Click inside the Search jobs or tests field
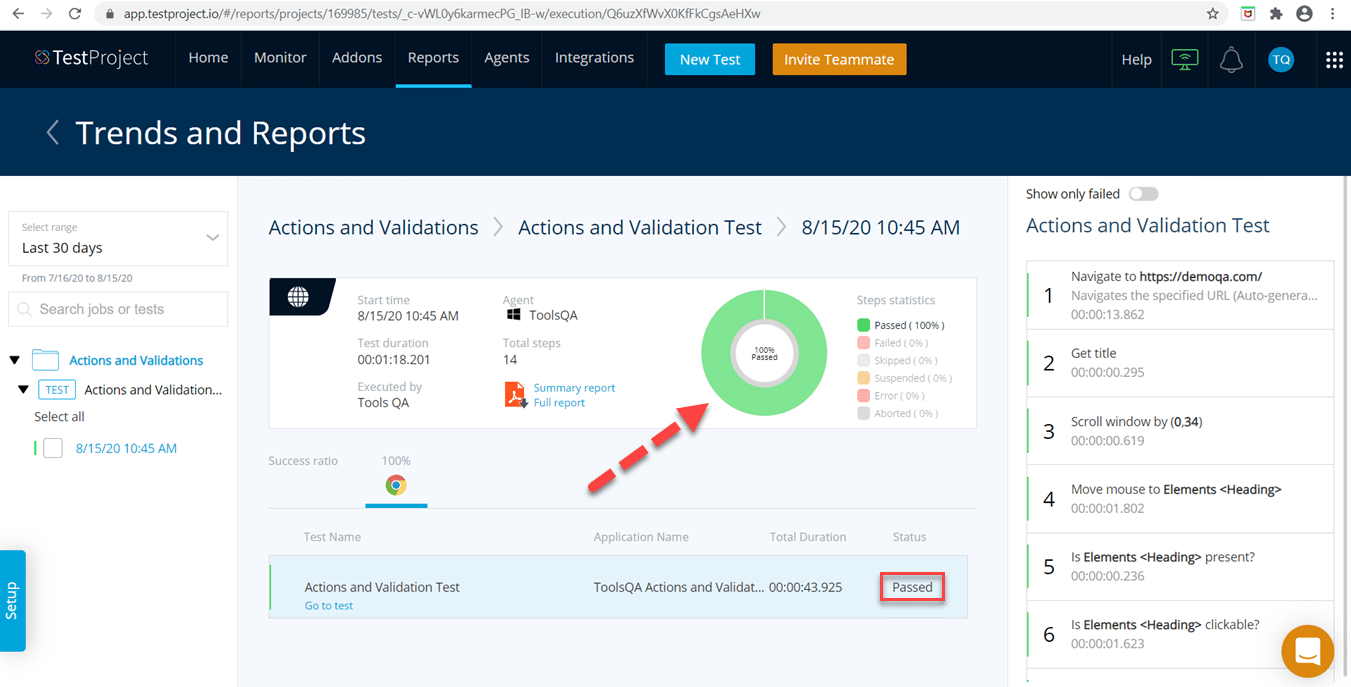Screen dimensions: 1351x687 click(x=117, y=309)
